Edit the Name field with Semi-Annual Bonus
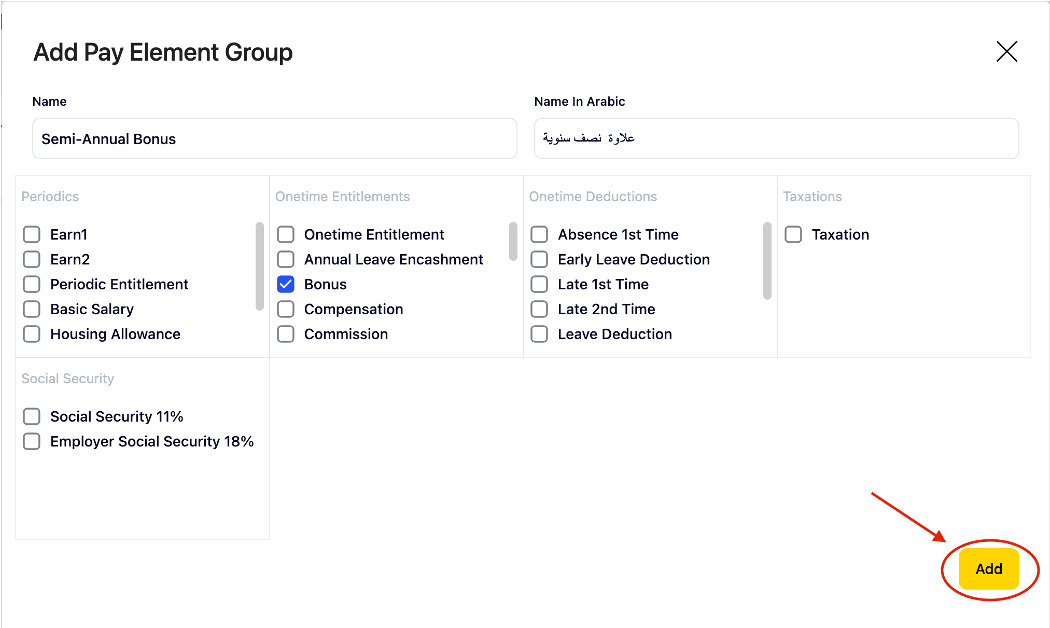Image resolution: width=1050 pixels, height=628 pixels. coord(274,139)
